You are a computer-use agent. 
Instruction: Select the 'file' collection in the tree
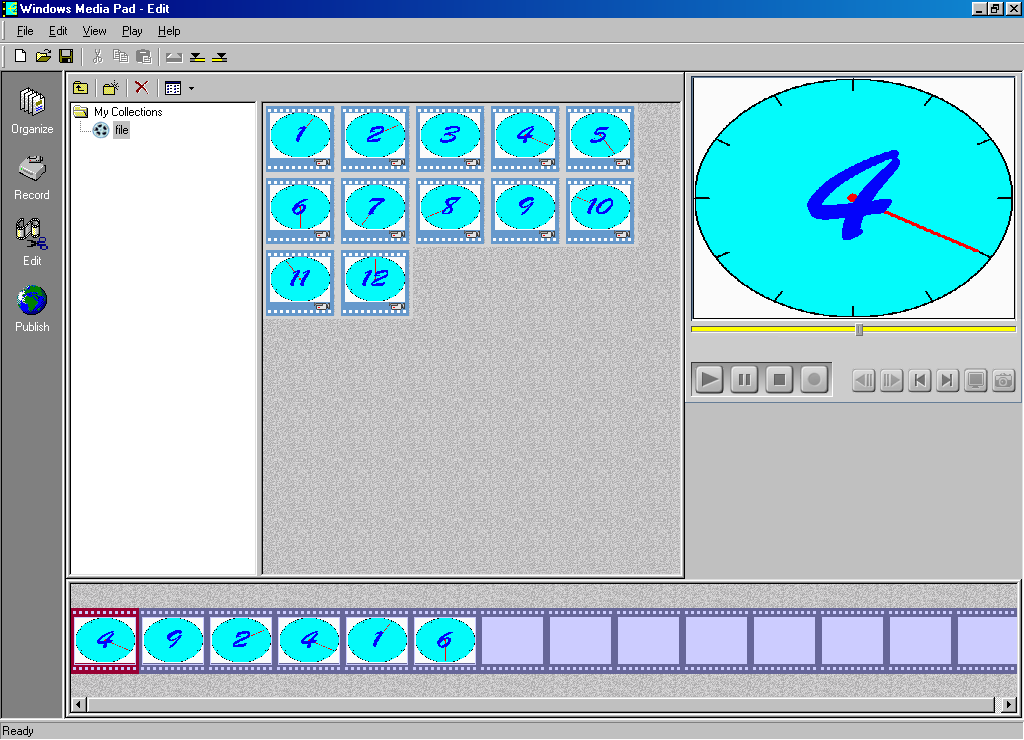[121, 130]
